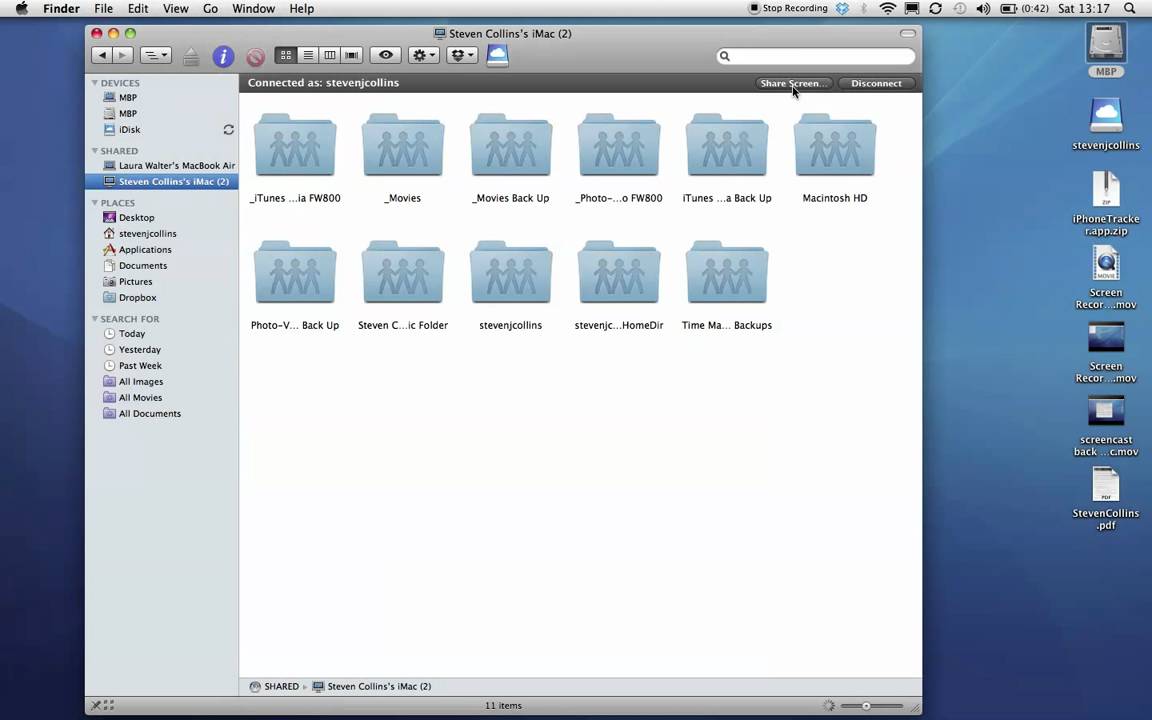Collapse the SHARED sidebar section

coord(95,151)
